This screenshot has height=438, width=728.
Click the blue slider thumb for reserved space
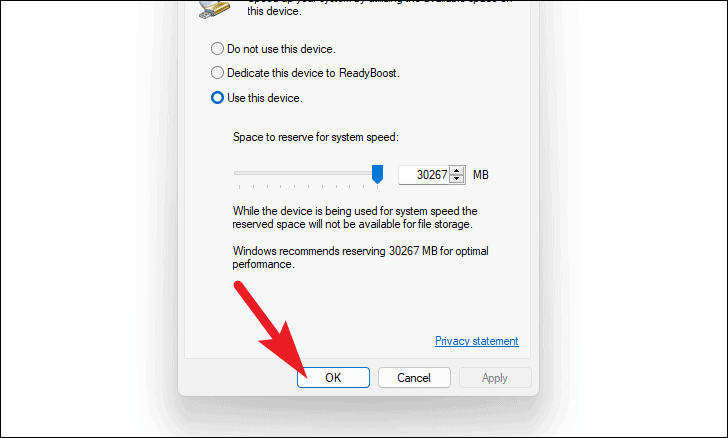[x=377, y=174]
